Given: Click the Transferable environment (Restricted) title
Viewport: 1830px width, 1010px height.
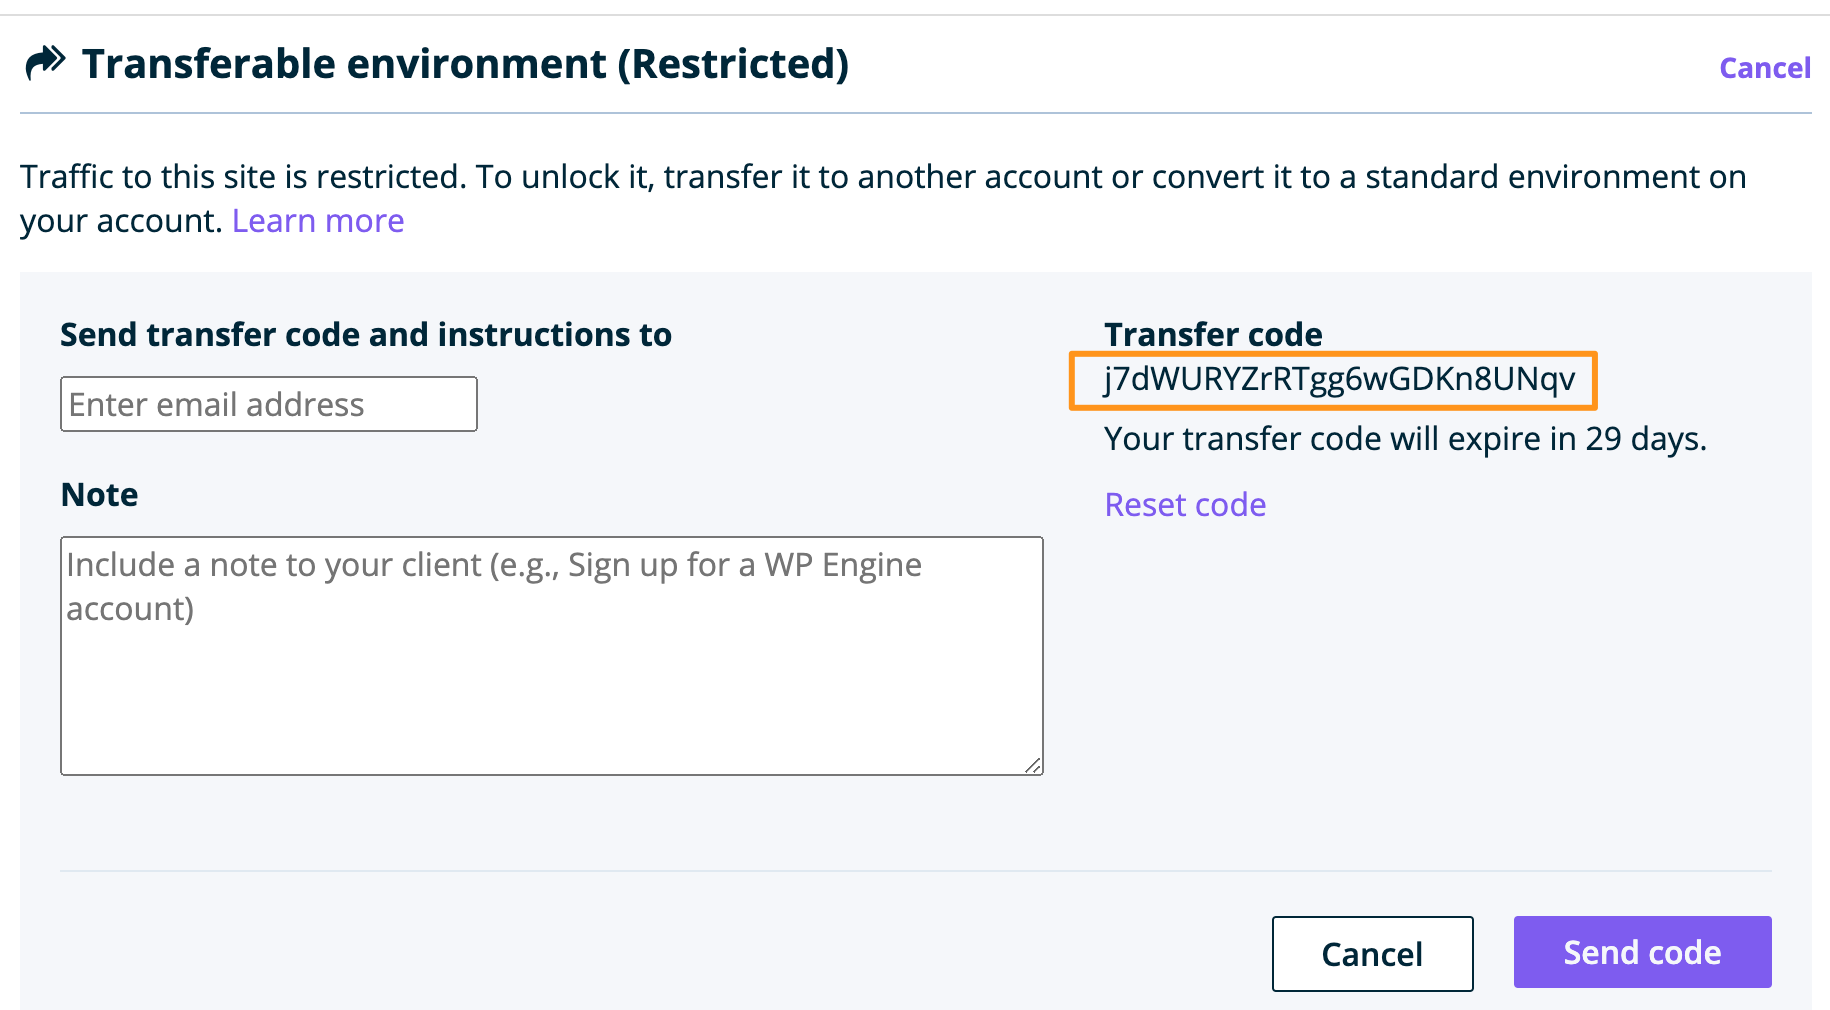Looking at the screenshot, I should click(x=465, y=64).
